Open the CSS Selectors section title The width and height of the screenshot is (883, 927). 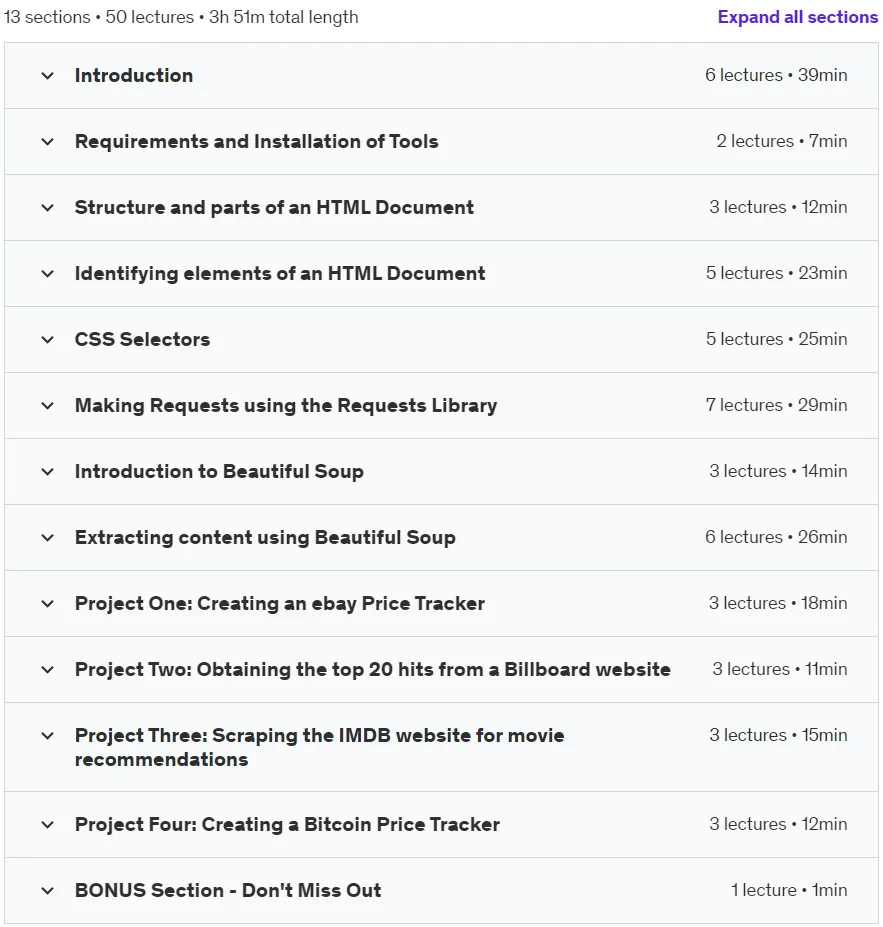pos(142,339)
